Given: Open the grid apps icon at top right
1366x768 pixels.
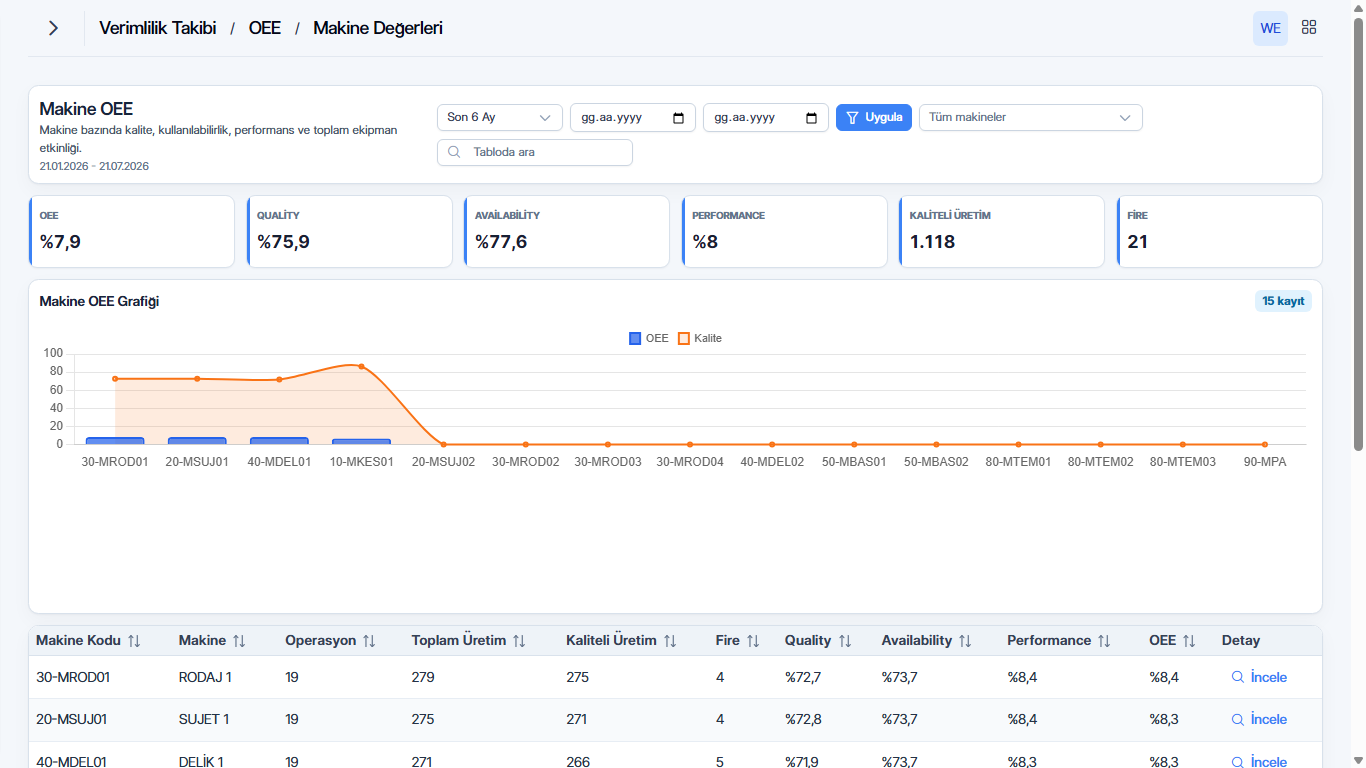Looking at the screenshot, I should pyautogui.click(x=1309, y=28).
